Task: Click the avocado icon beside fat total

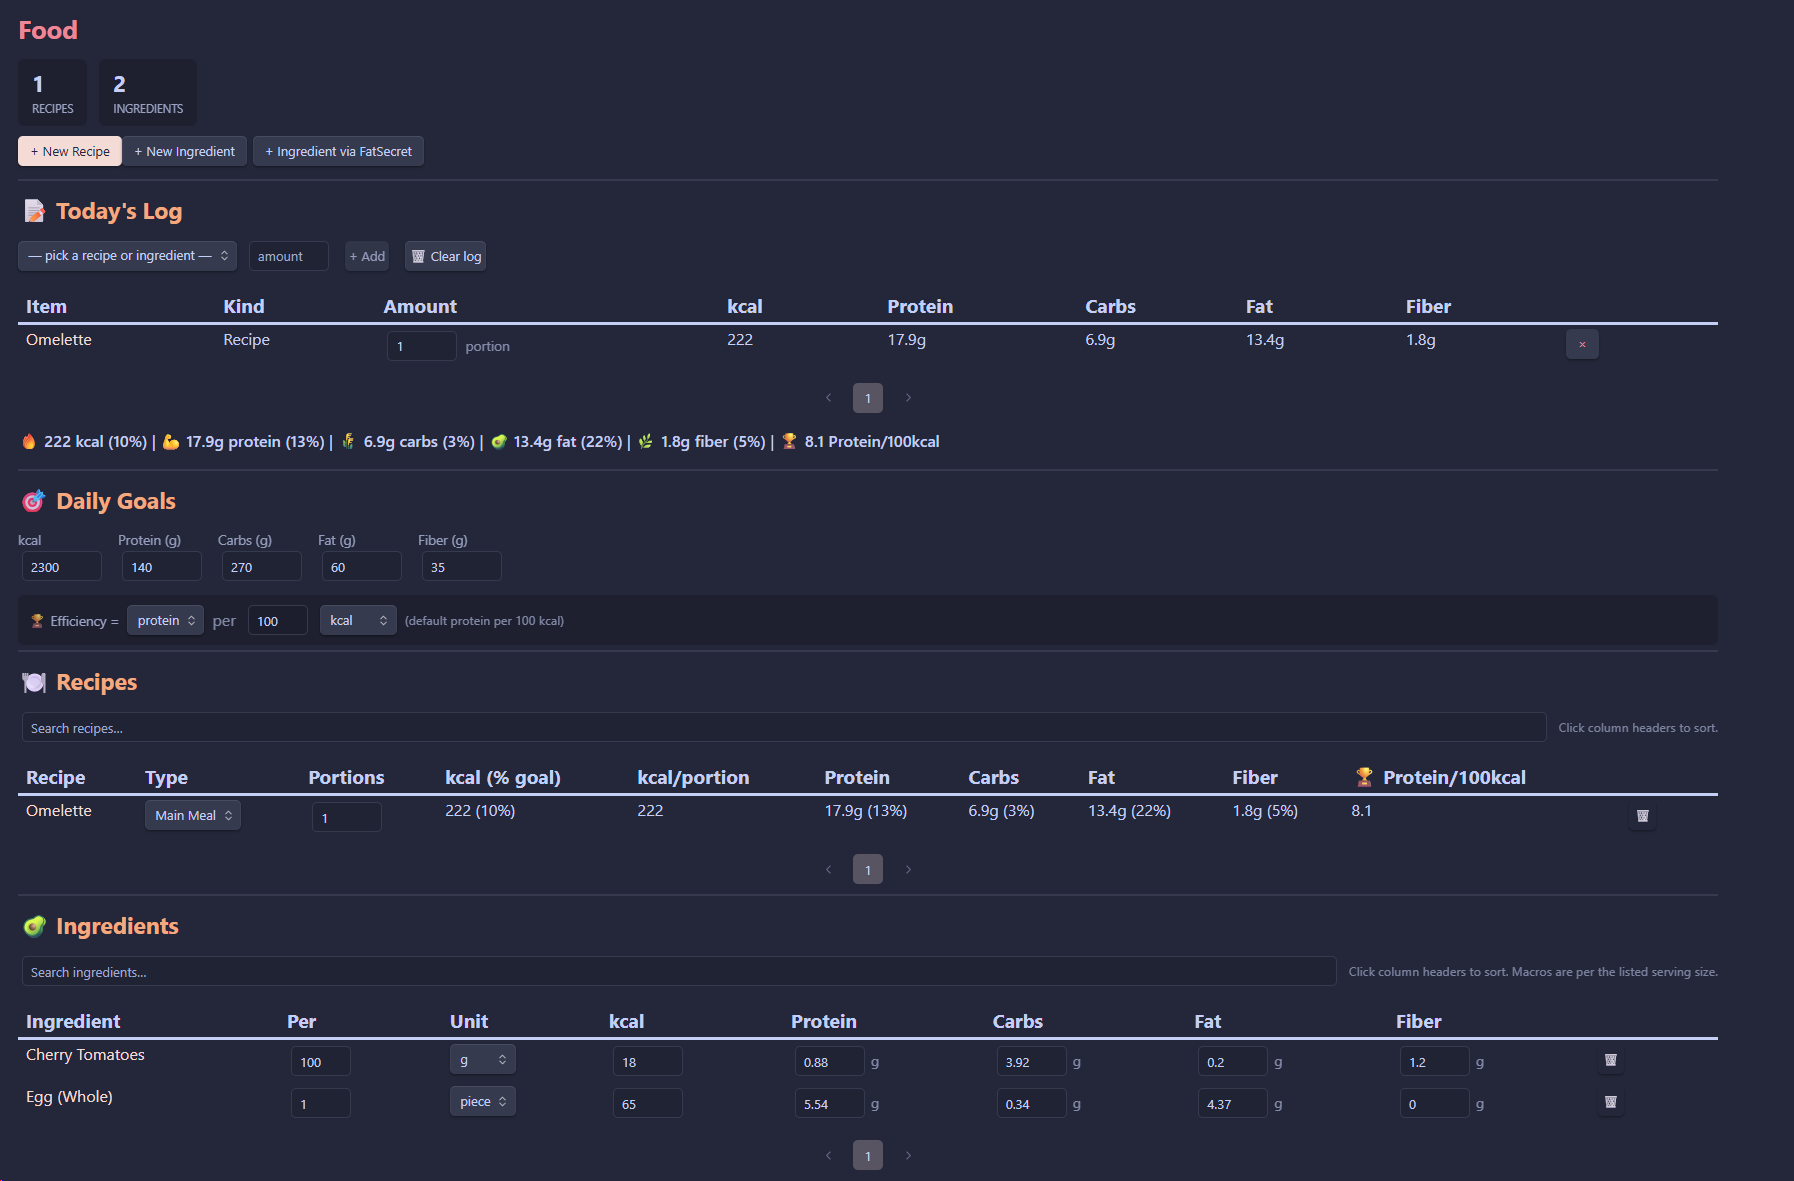Action: 498,441
